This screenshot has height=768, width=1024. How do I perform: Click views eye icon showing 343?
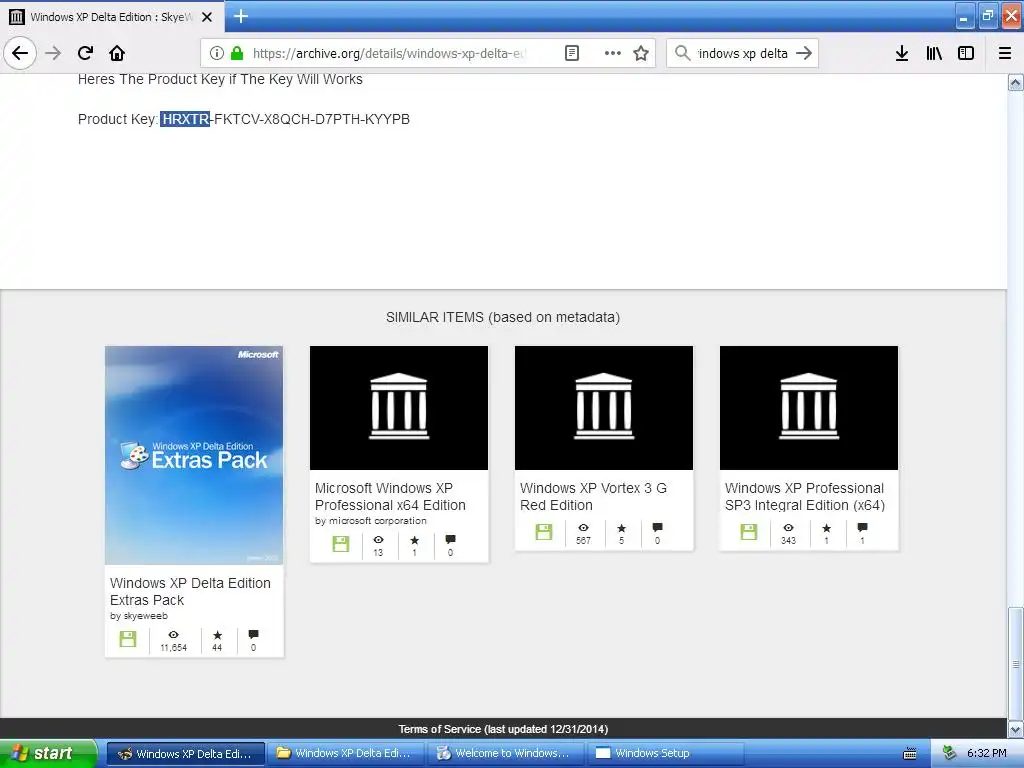click(788, 528)
